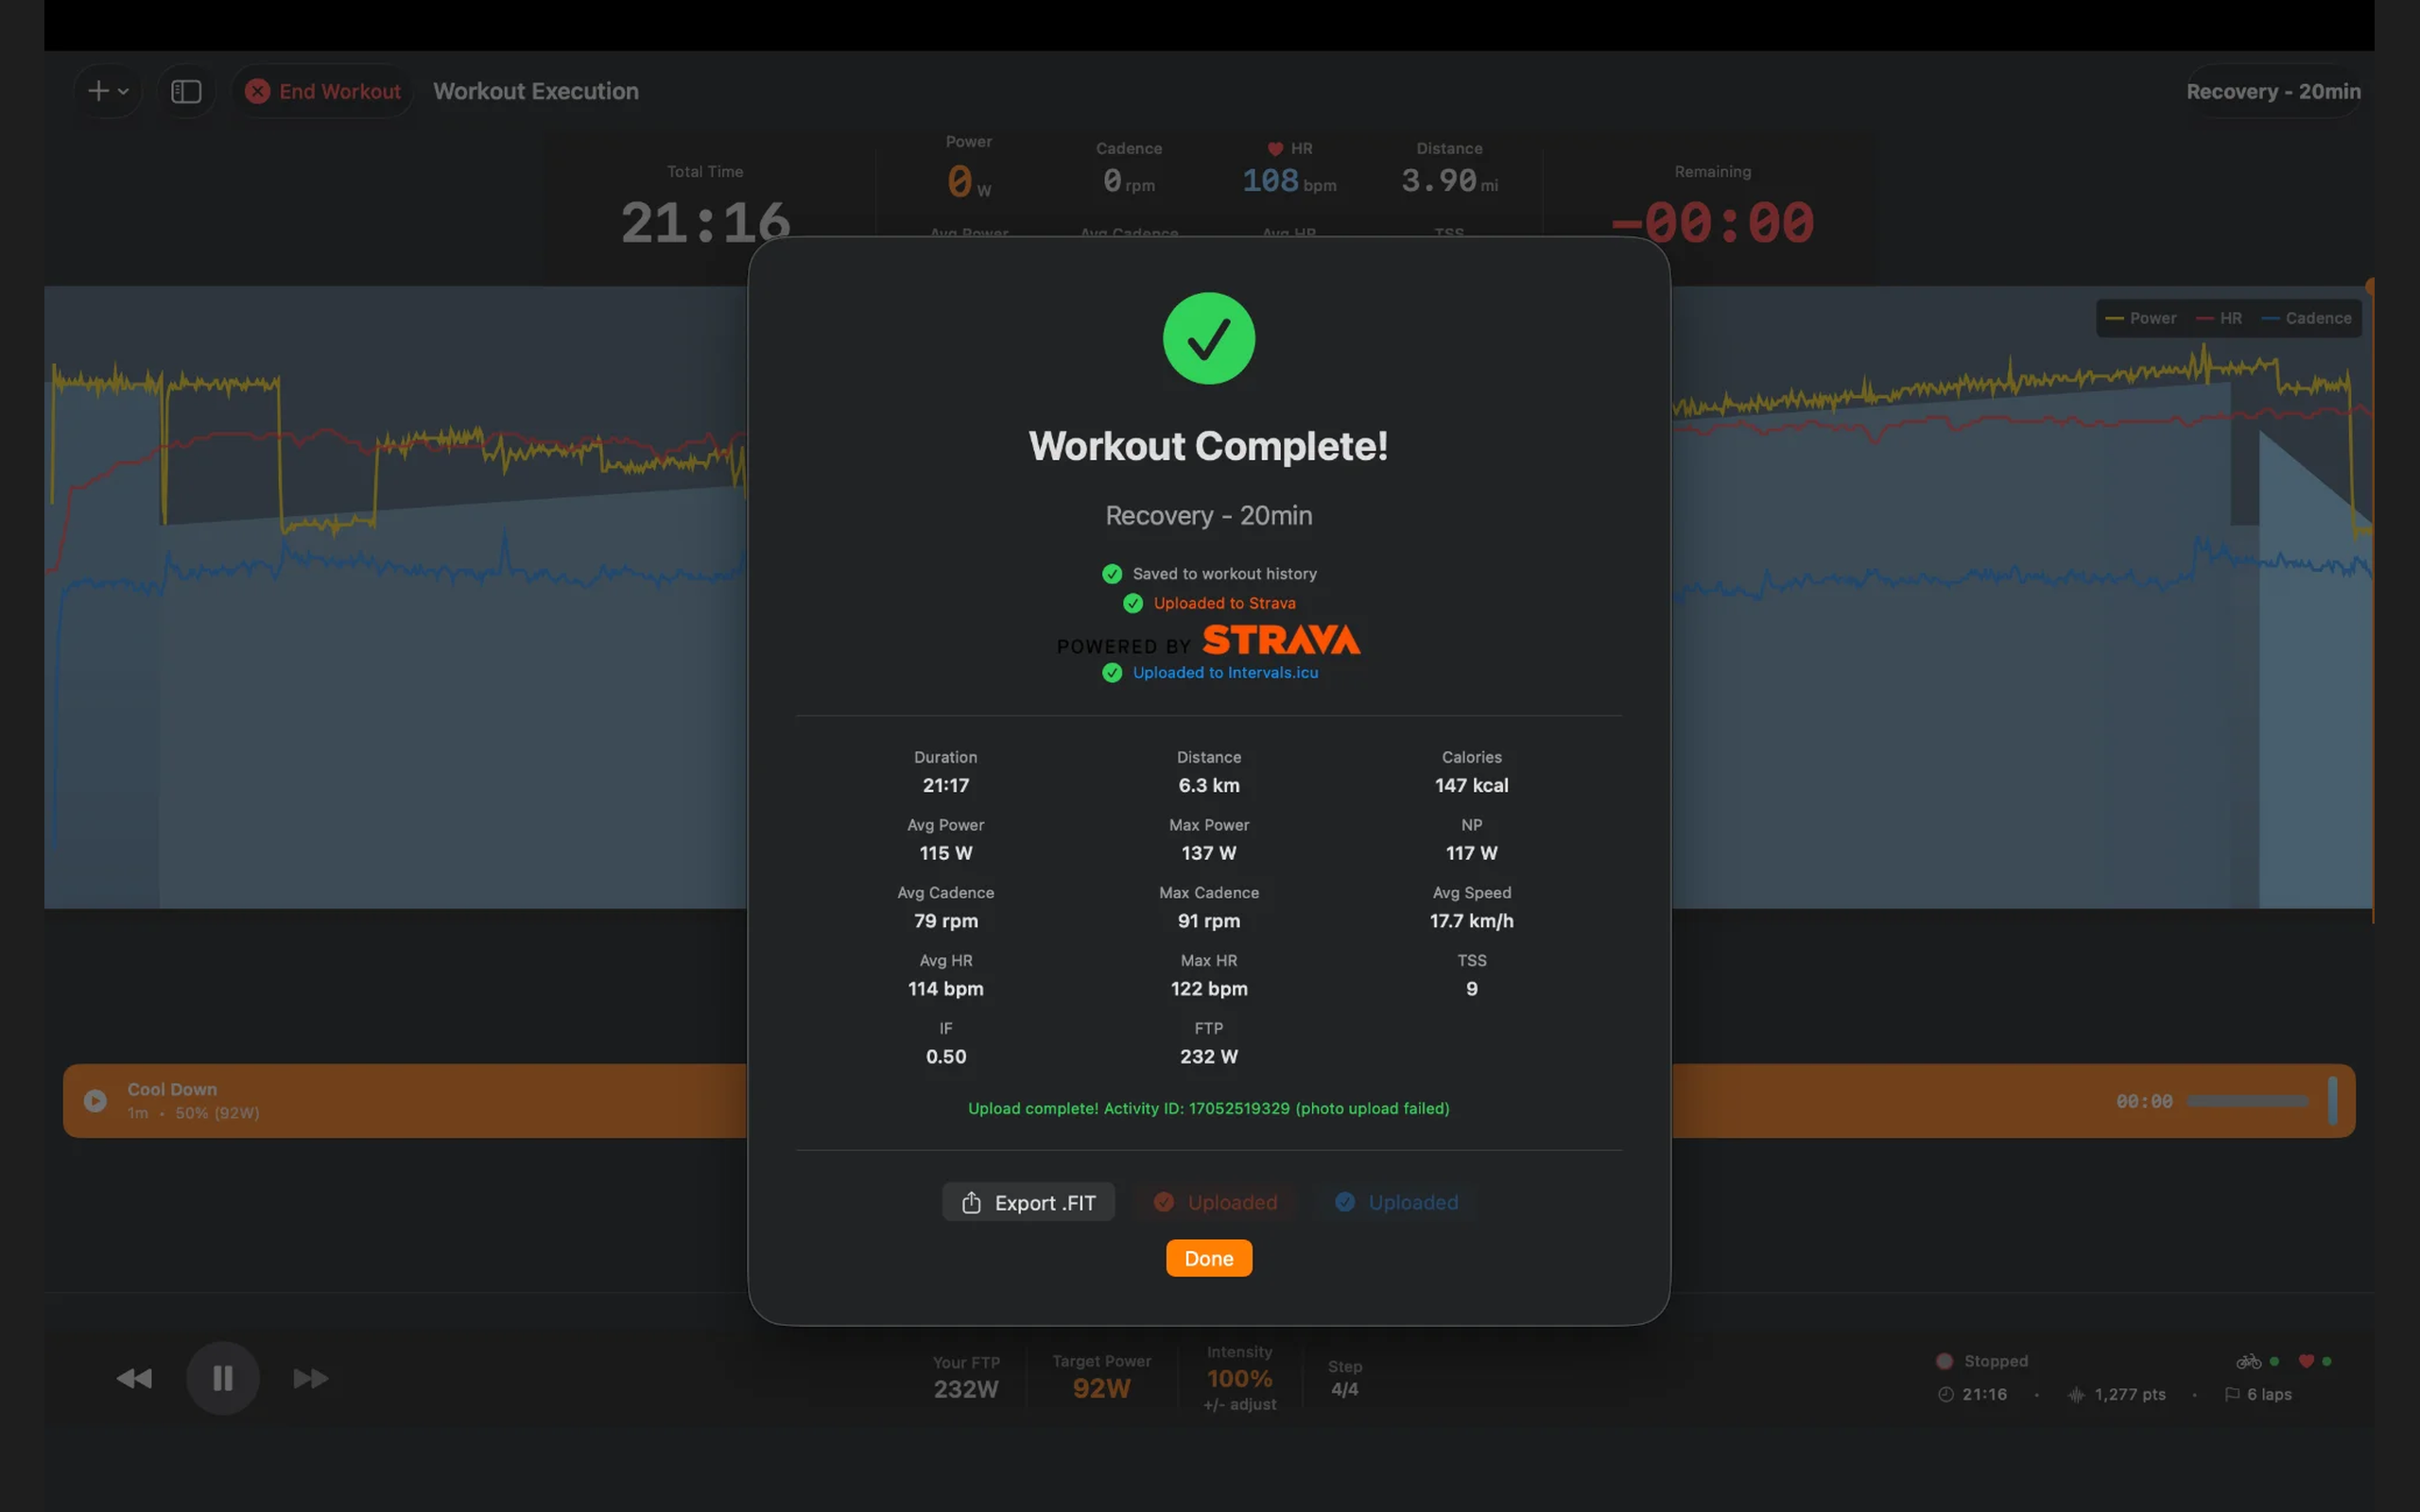Click the play icon on Cool Down step

(x=95, y=1100)
